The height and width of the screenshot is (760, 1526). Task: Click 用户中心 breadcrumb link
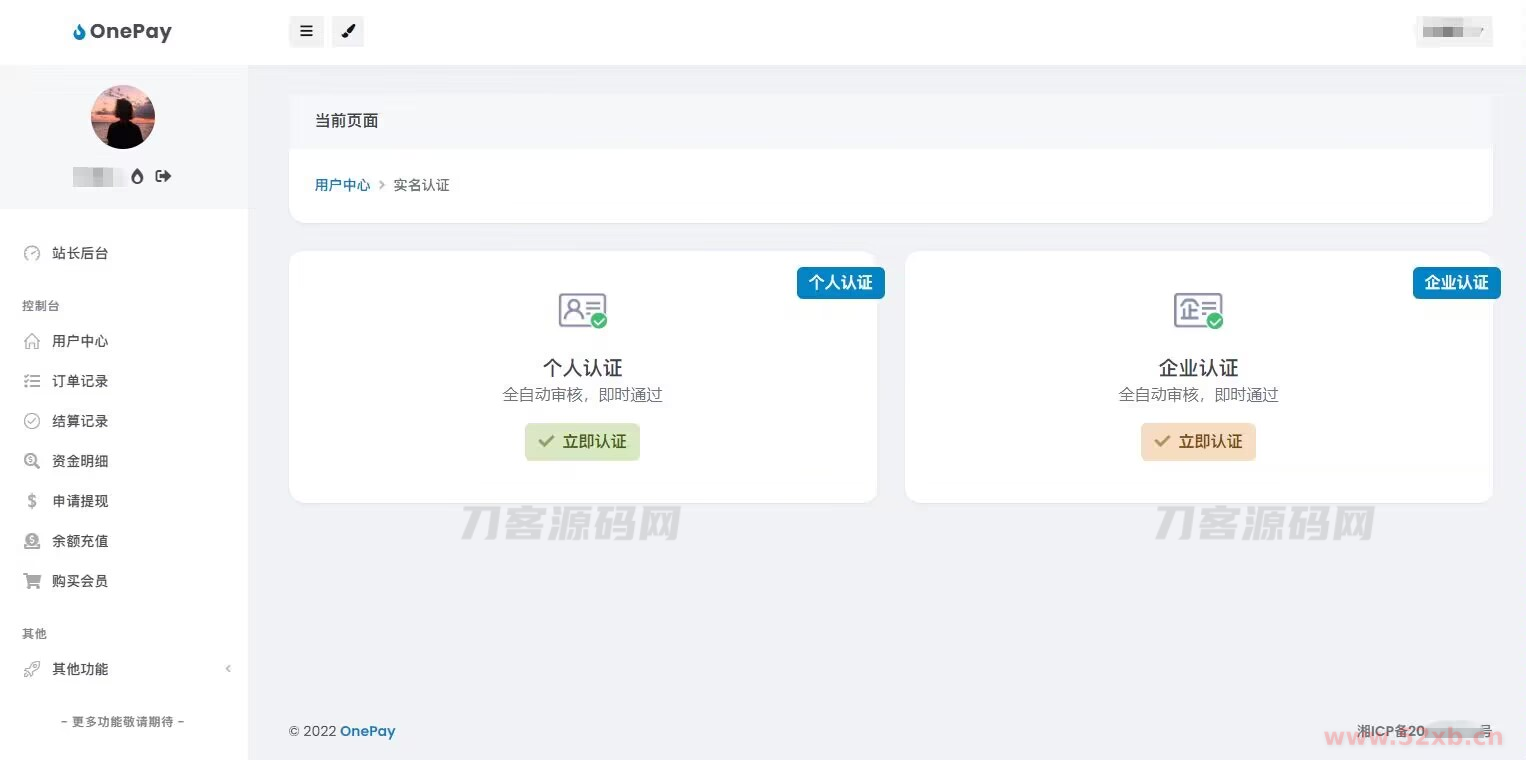342,185
